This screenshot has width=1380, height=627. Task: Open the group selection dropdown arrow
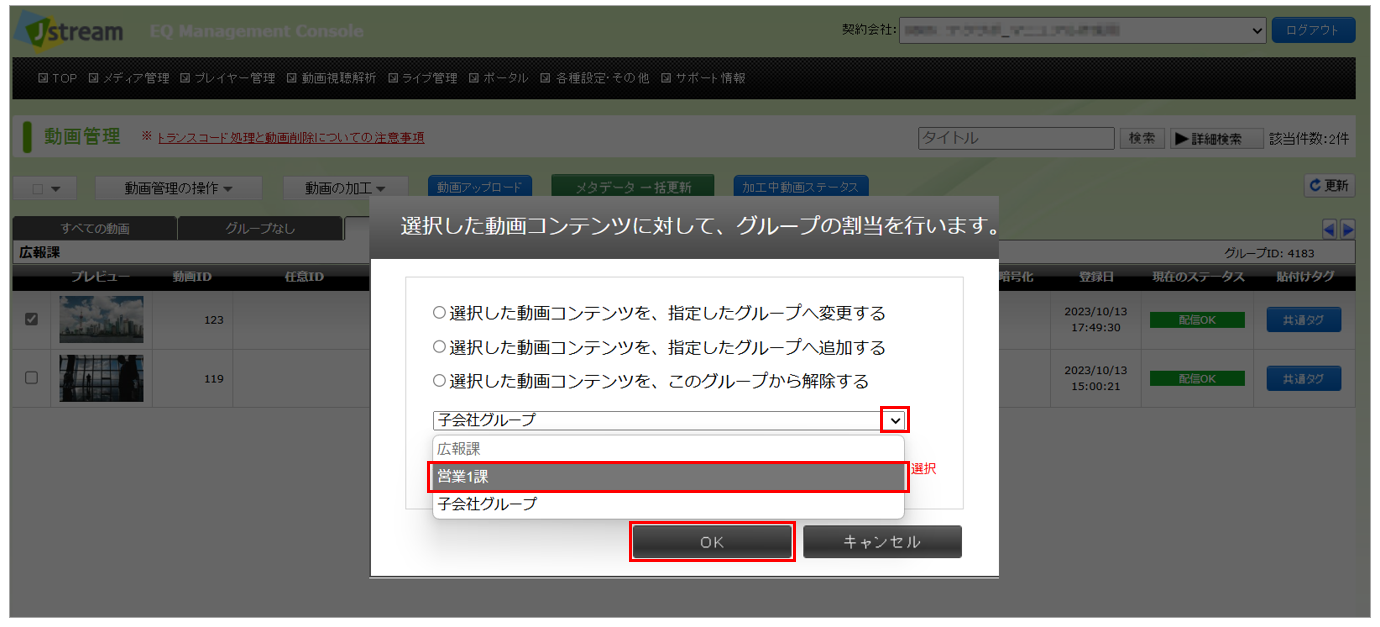pyautogui.click(x=894, y=420)
